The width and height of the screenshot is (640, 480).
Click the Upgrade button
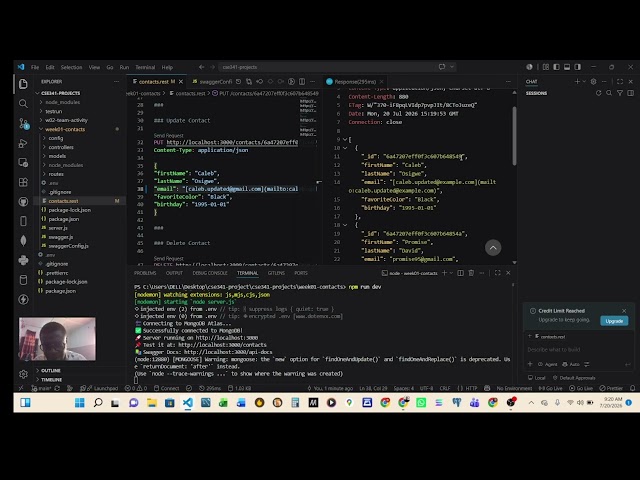[x=614, y=321]
